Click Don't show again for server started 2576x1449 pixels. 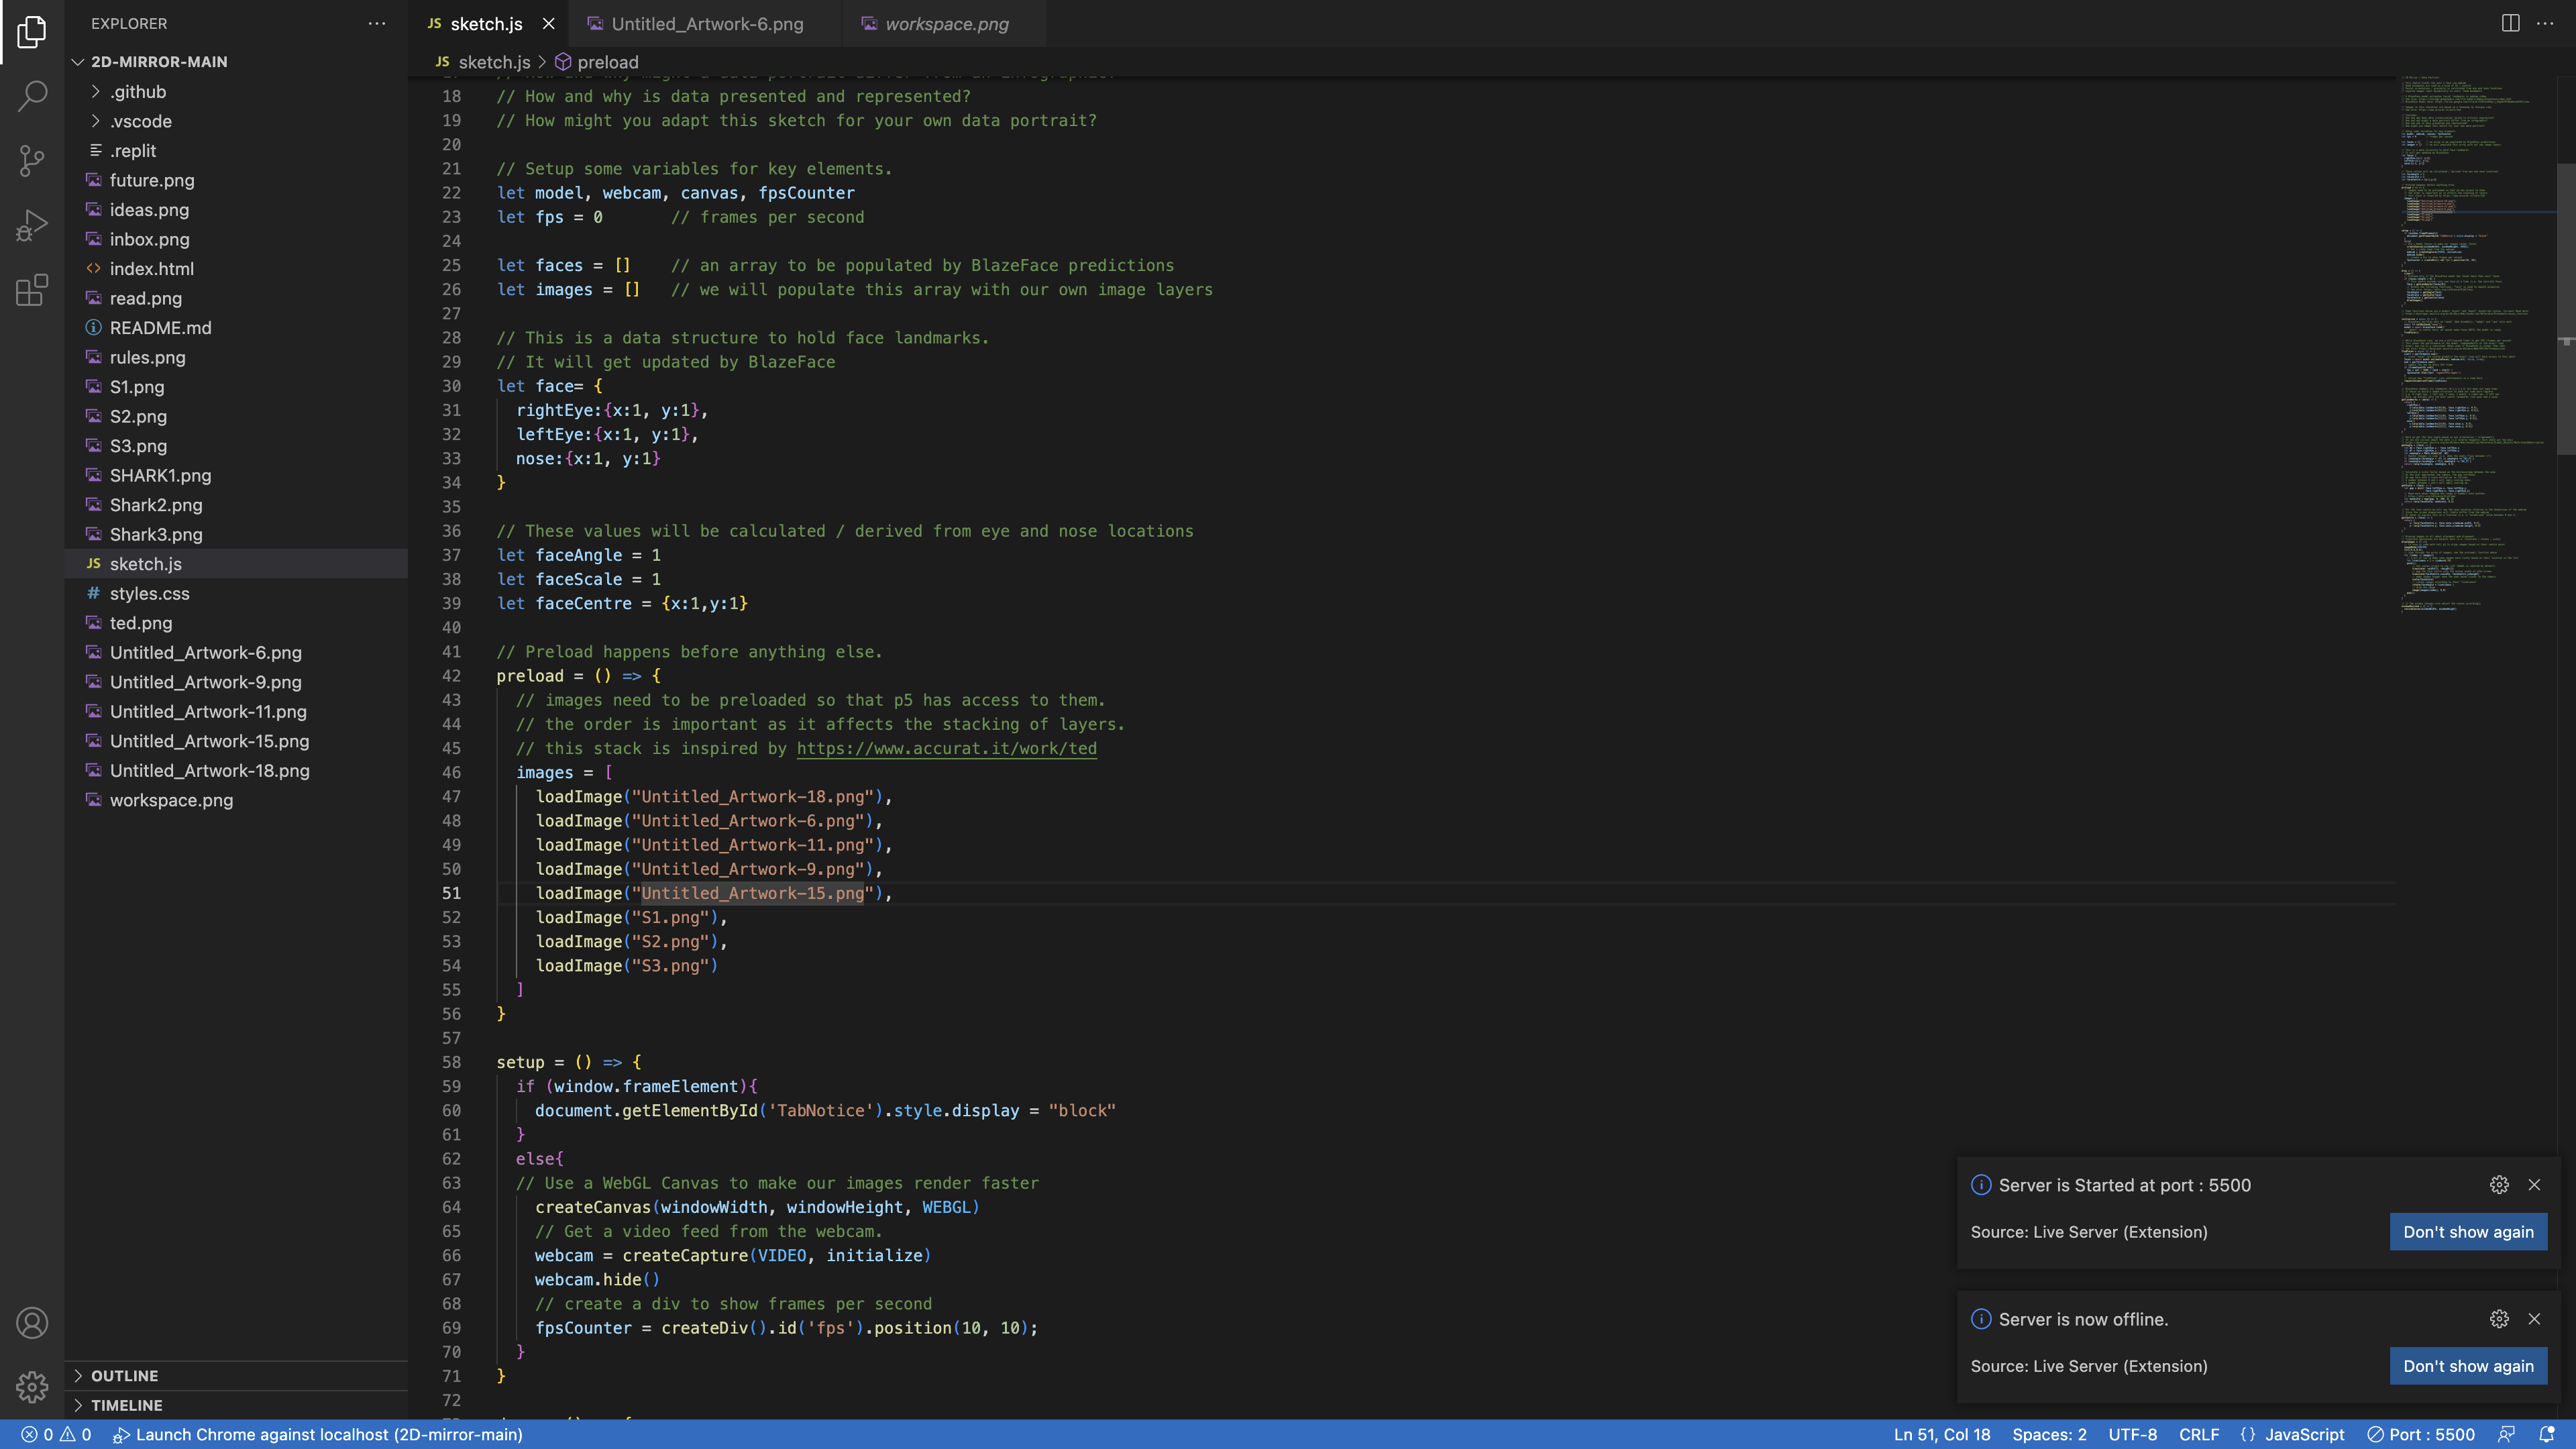click(x=2468, y=1232)
